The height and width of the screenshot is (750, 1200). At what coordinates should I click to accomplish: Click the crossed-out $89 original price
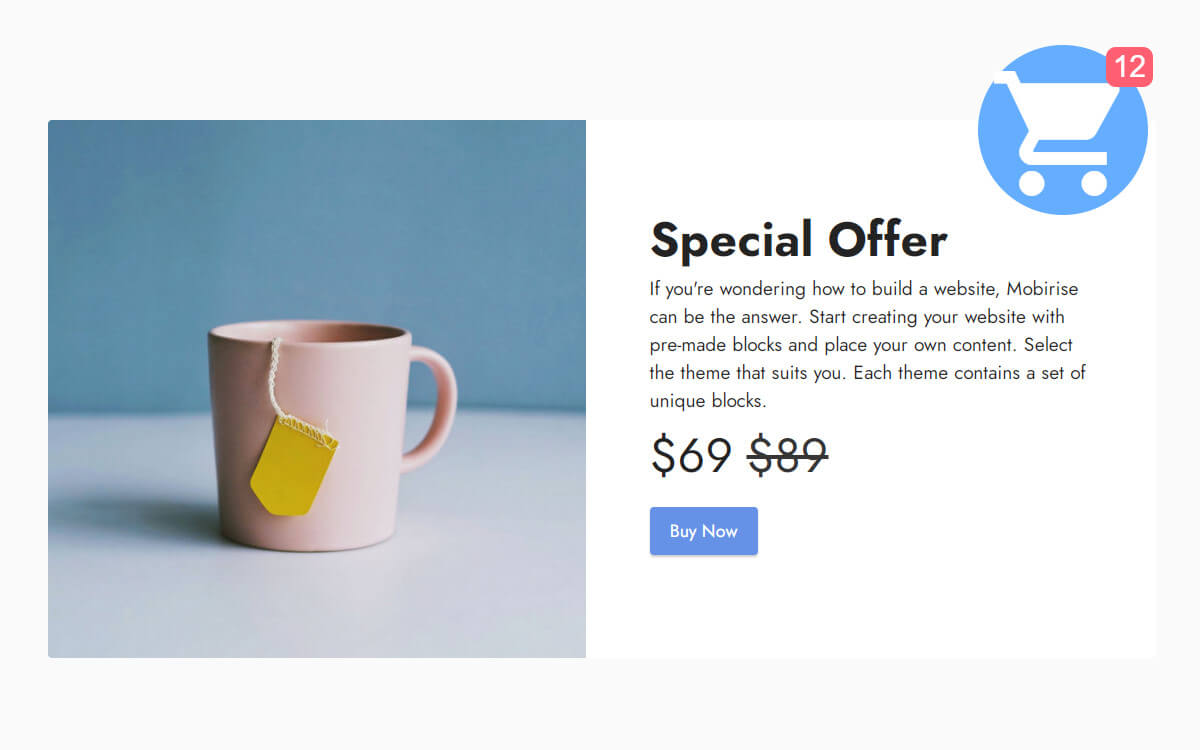coord(788,456)
